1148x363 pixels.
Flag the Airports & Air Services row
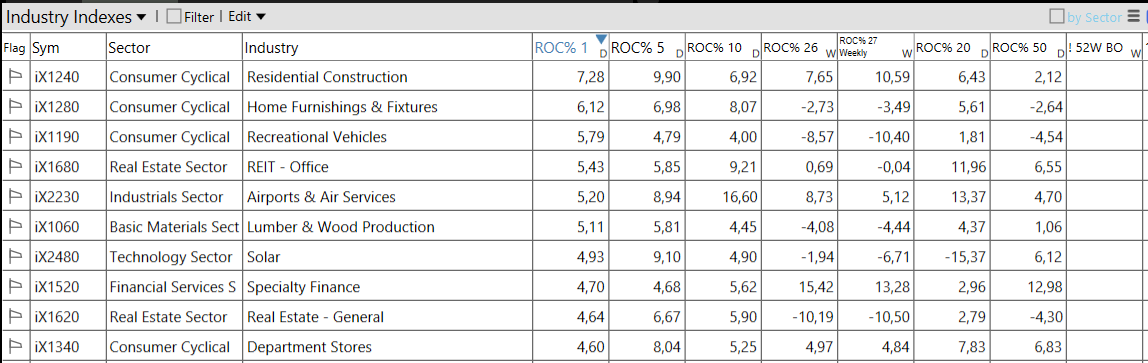[x=15, y=197]
